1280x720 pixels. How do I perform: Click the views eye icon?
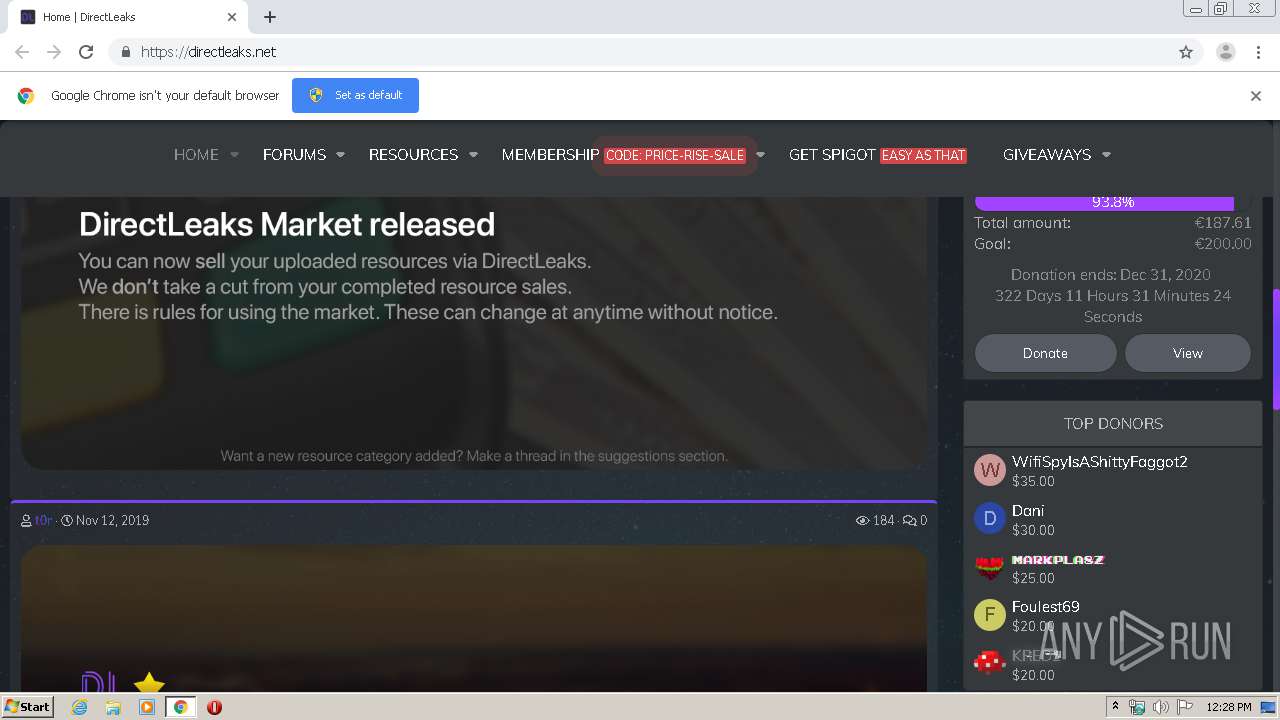(x=862, y=520)
